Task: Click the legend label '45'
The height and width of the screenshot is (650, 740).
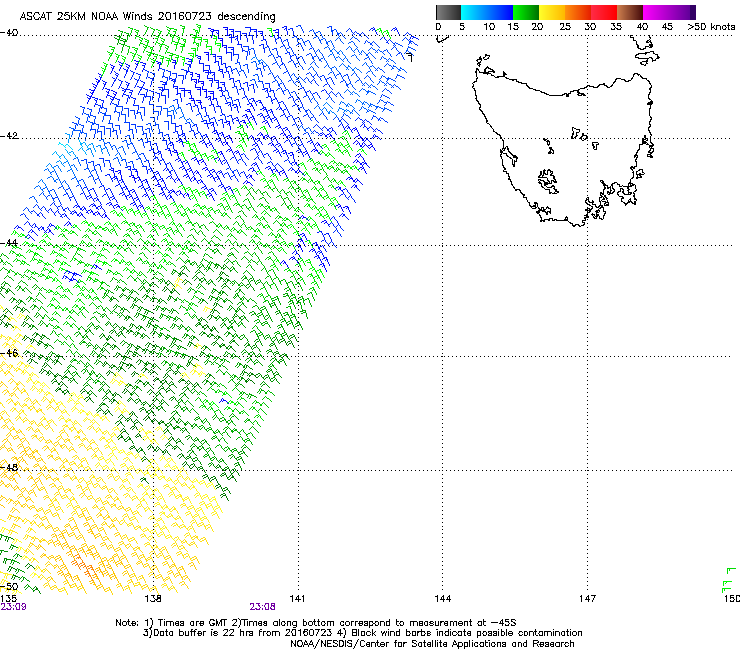Action: (667, 27)
